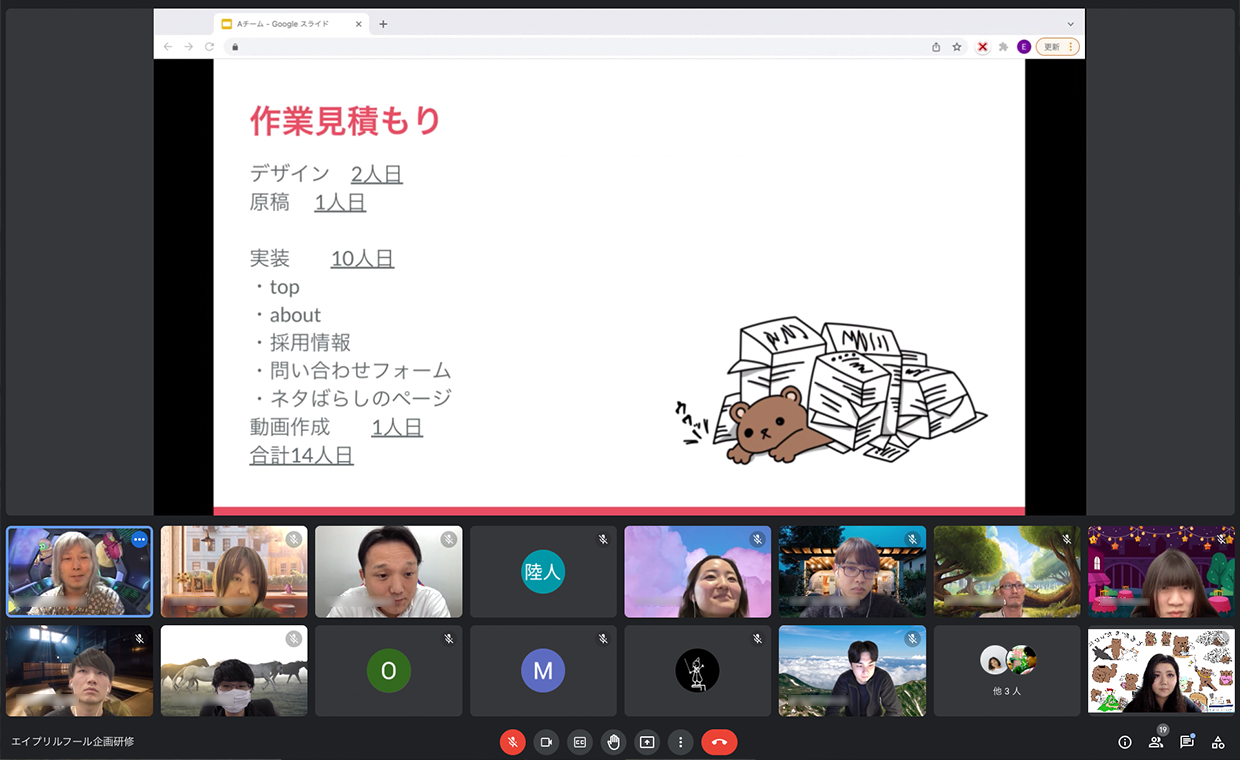Click the mute indicator on the mountain clouds tile
1240x760 pixels.
(x=912, y=638)
